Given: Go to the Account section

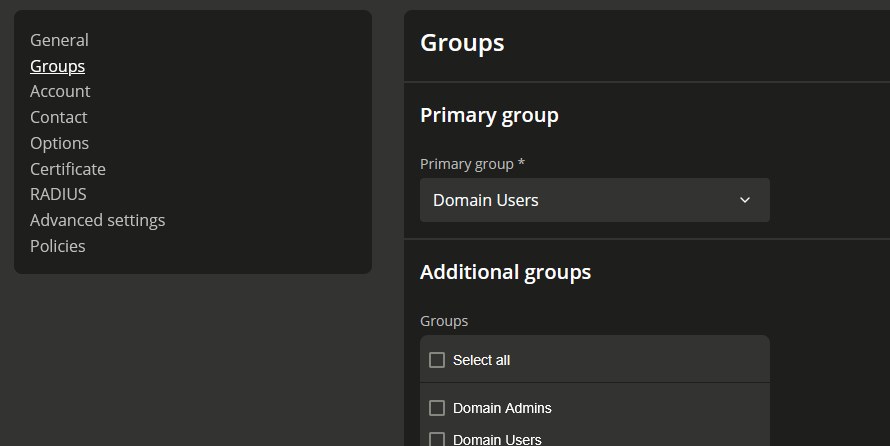Looking at the screenshot, I should (60, 91).
